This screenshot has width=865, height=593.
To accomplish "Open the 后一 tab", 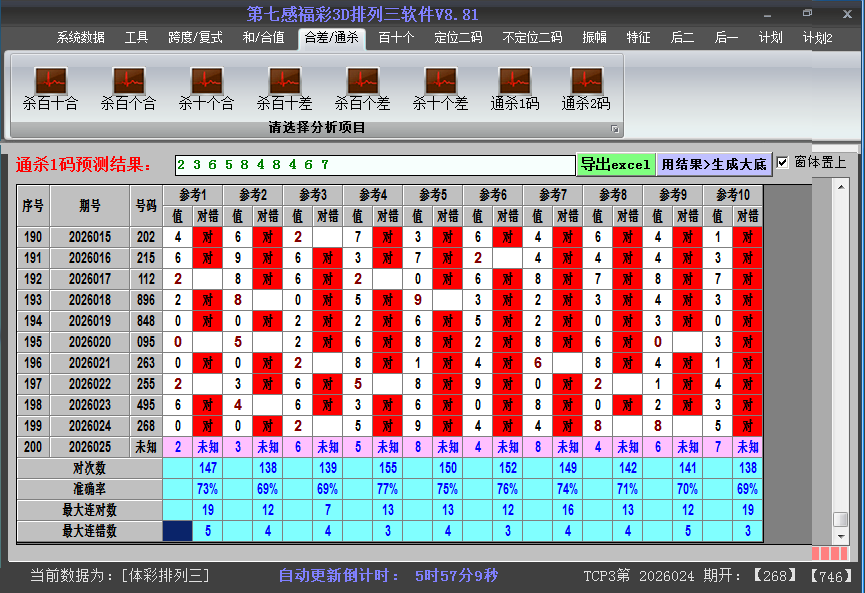I will point(726,37).
